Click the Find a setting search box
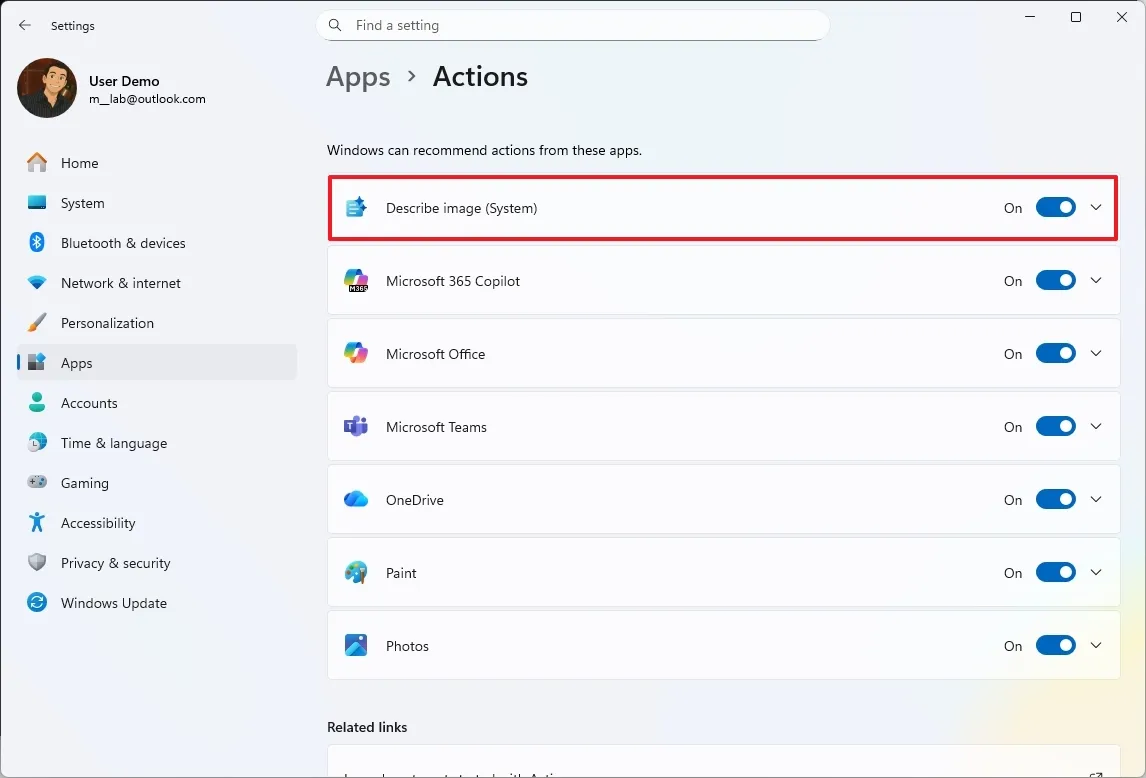The height and width of the screenshot is (778, 1146). (x=573, y=25)
